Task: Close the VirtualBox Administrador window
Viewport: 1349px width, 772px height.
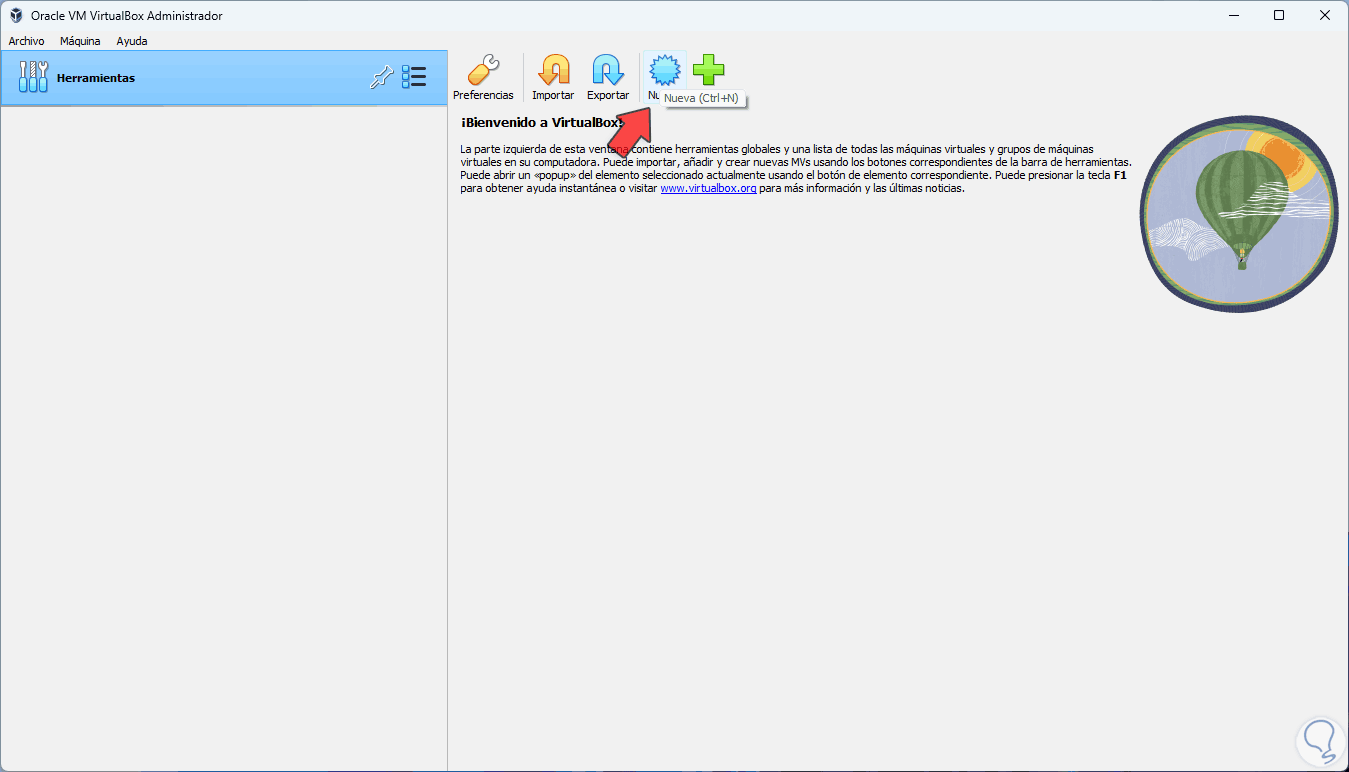Action: point(1325,15)
